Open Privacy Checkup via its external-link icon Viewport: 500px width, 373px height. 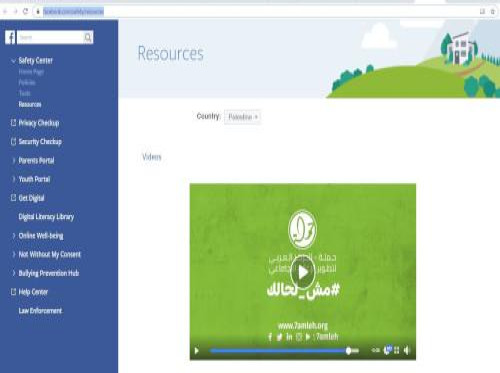(x=13, y=123)
